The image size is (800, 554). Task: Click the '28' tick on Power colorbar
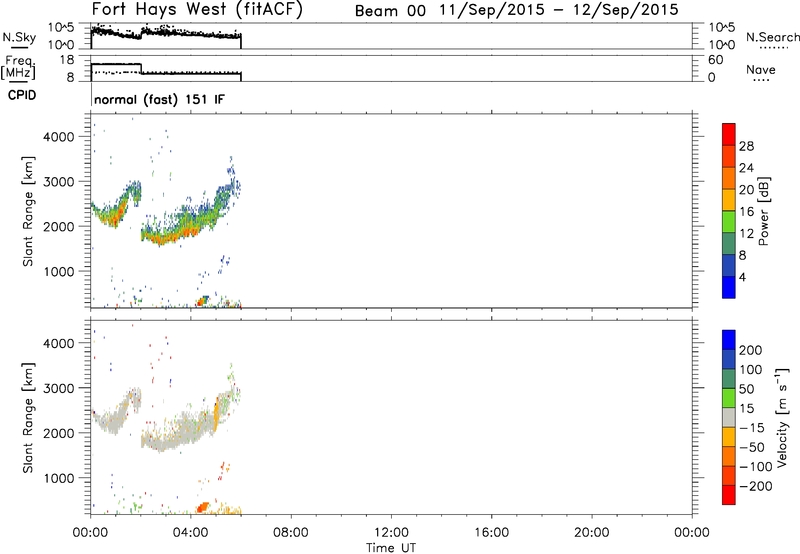point(746,146)
